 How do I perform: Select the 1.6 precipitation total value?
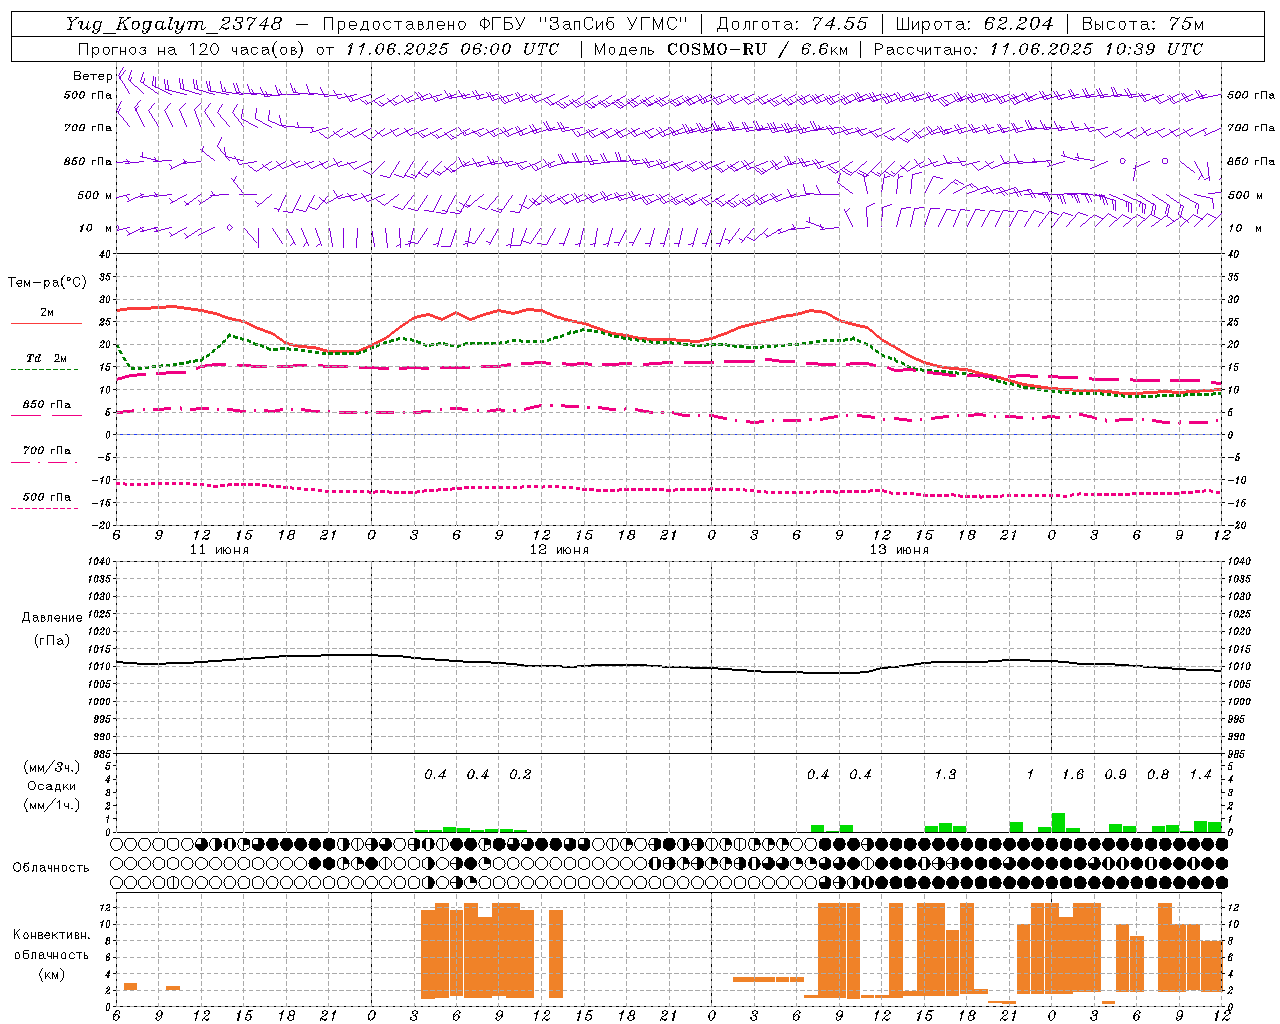pyautogui.click(x=1073, y=774)
